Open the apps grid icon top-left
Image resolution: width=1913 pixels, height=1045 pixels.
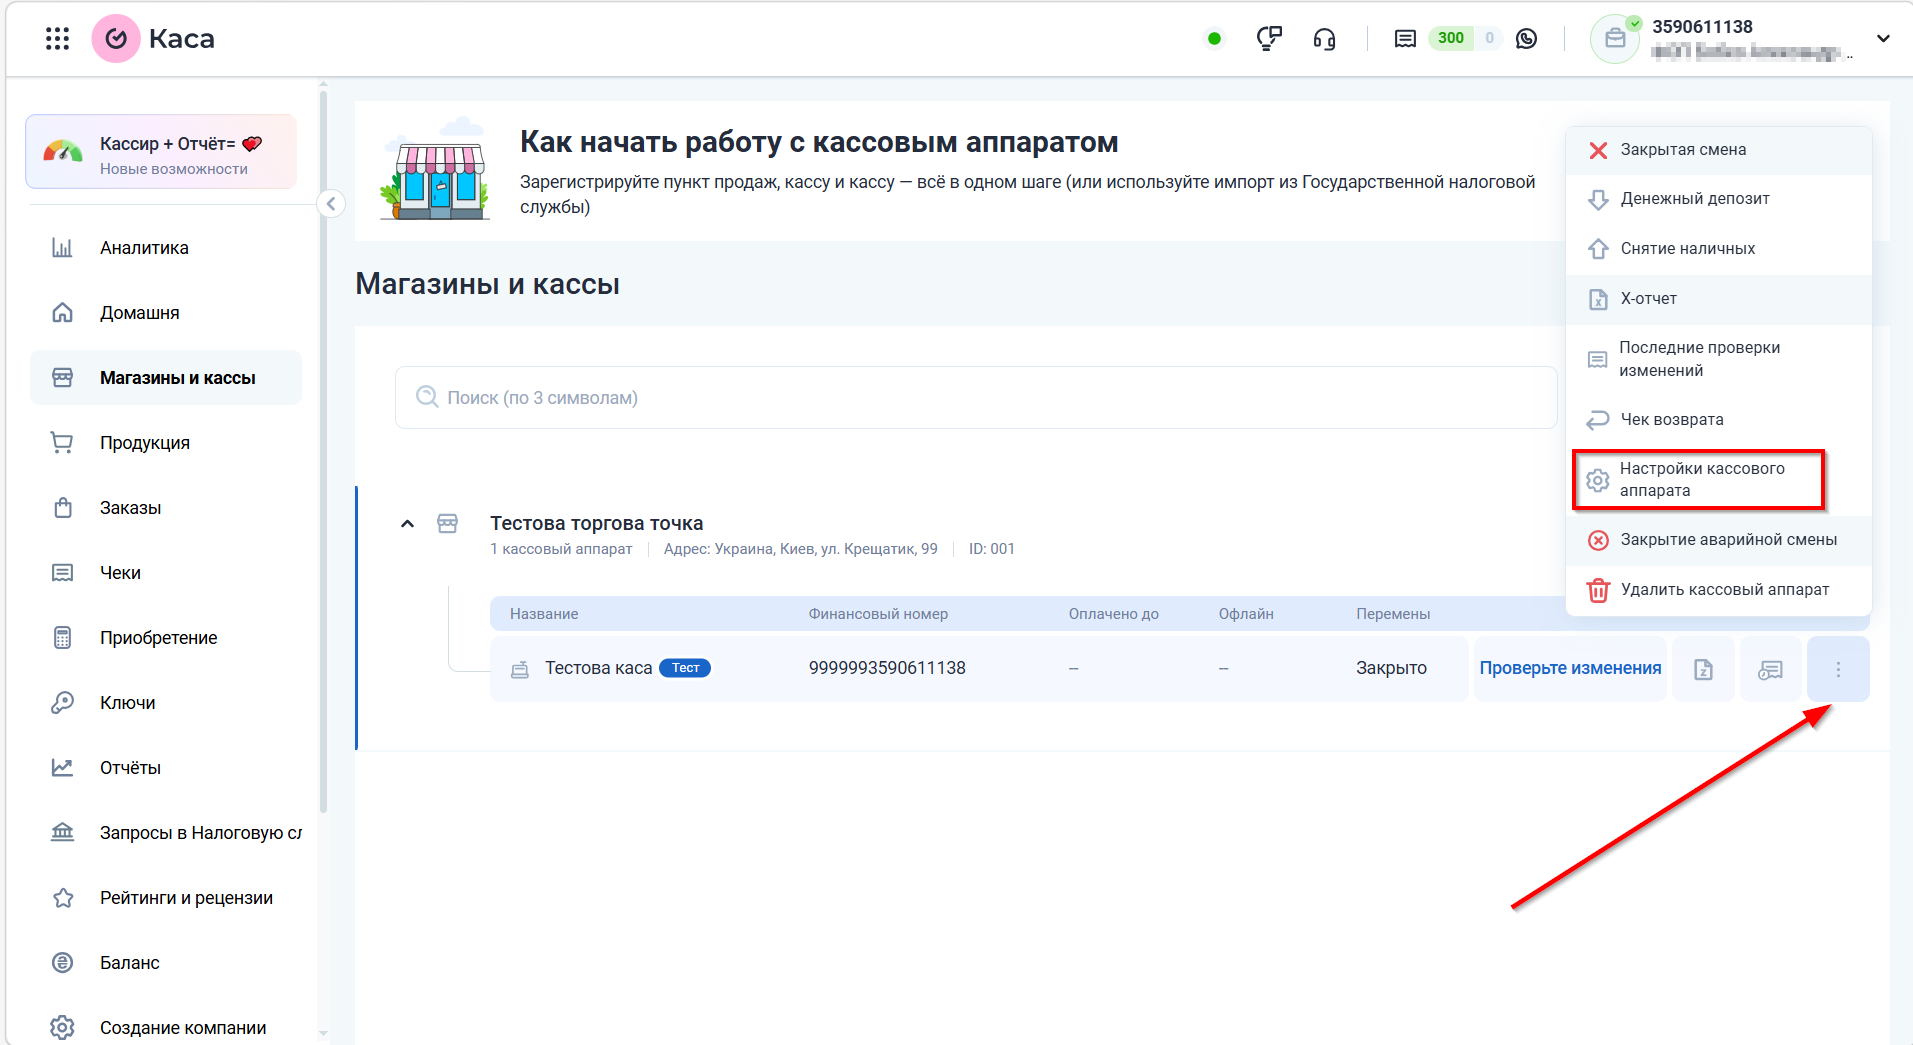[x=57, y=38]
